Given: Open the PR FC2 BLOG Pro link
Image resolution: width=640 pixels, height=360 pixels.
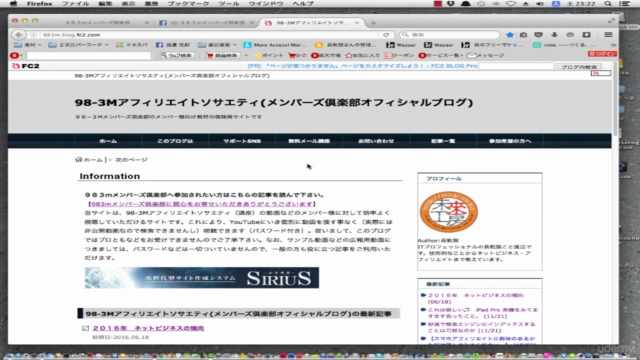Looking at the screenshot, I should (x=362, y=66).
